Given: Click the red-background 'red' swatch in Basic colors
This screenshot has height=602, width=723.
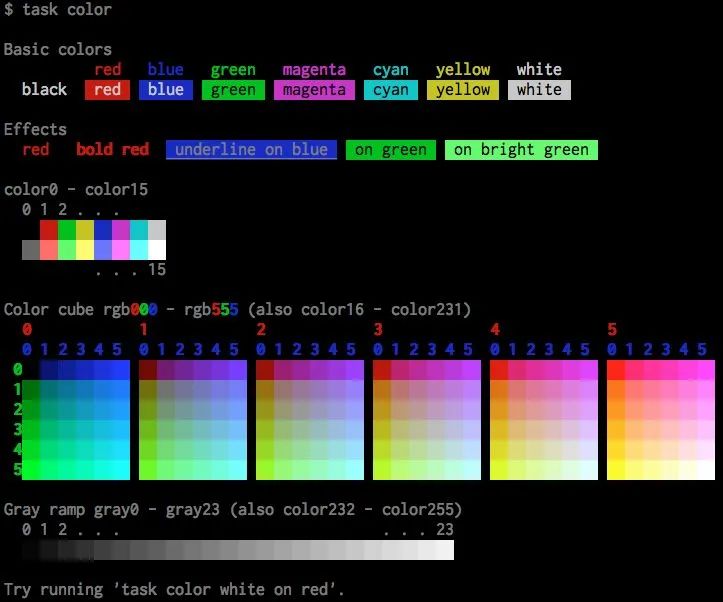Looking at the screenshot, I should coord(107,90).
